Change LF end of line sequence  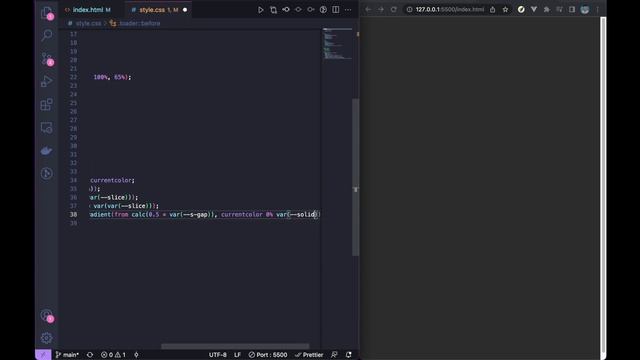point(238,355)
